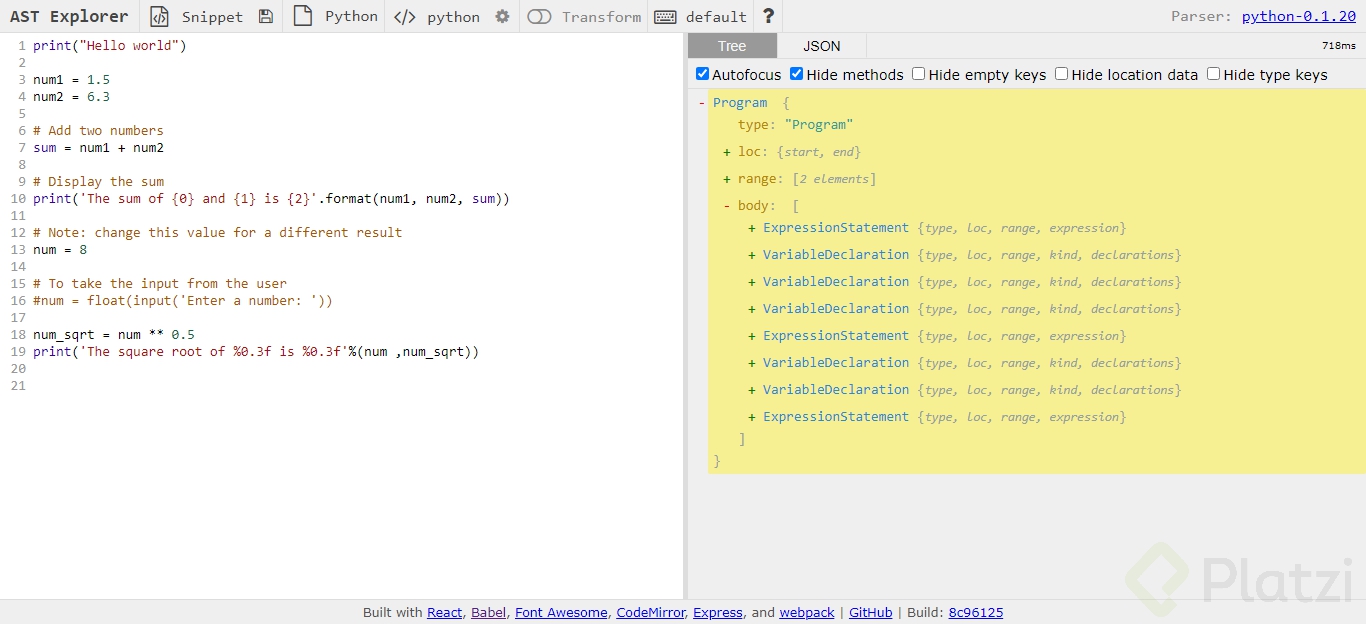Click the python code parser icon
Viewport: 1366px width, 624px height.
(406, 16)
